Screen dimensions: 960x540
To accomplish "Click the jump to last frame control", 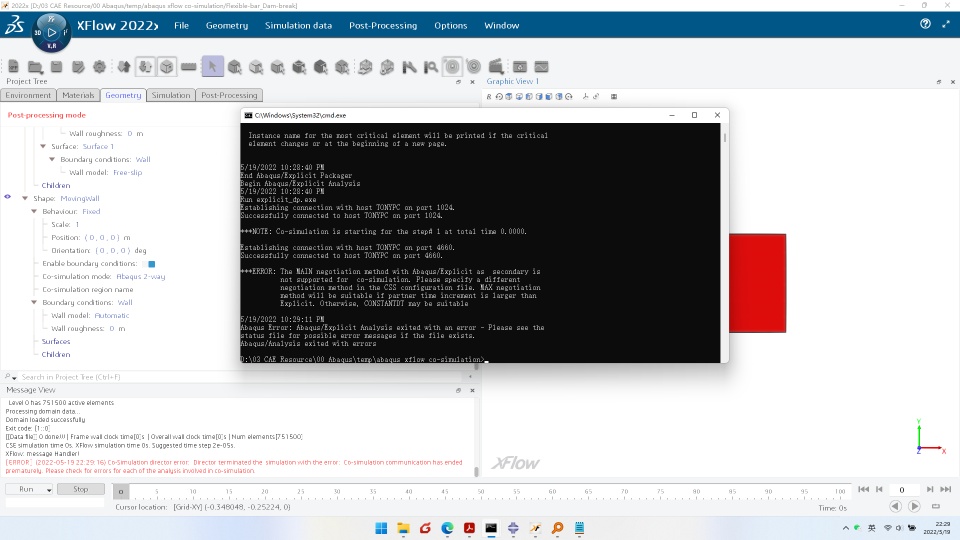I will tap(946, 489).
